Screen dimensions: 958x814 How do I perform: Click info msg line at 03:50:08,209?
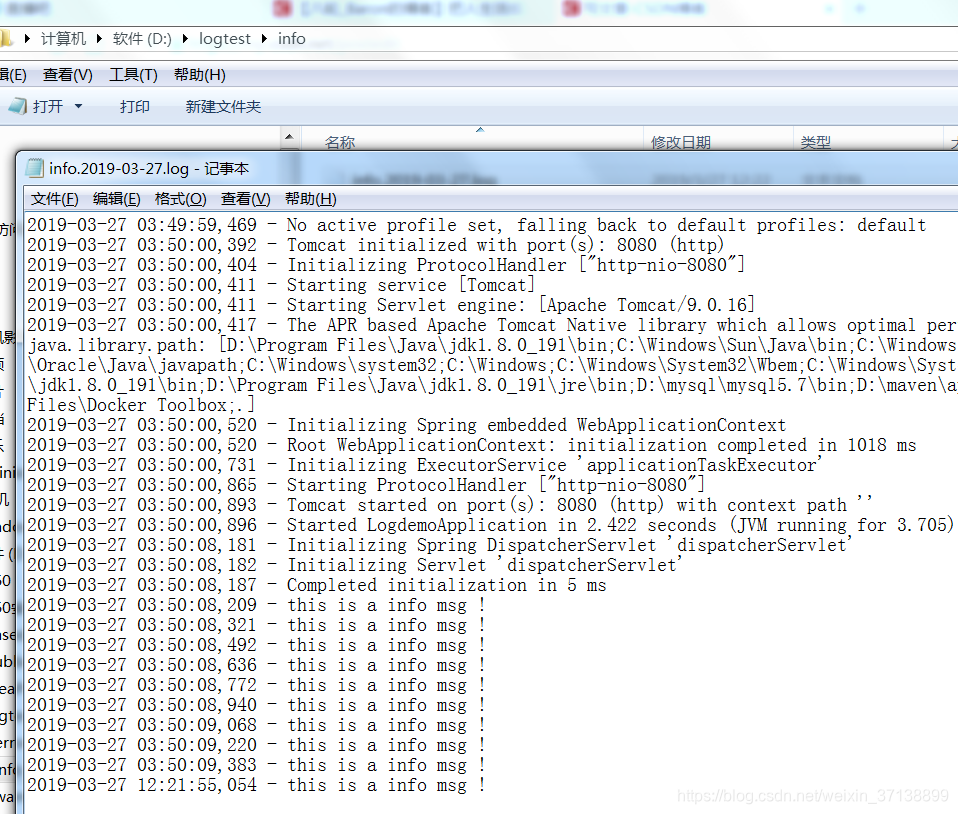coord(257,605)
